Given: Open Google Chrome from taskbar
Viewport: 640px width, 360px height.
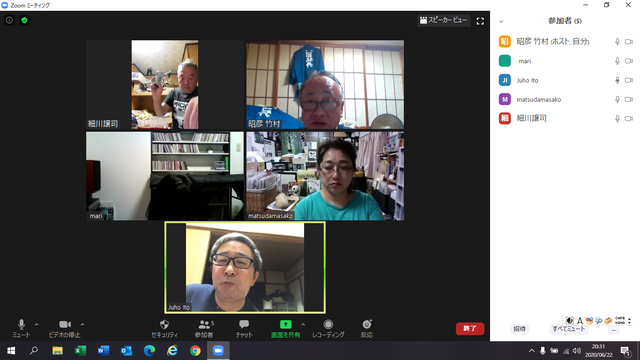Looking at the screenshot, I should pos(195,351).
